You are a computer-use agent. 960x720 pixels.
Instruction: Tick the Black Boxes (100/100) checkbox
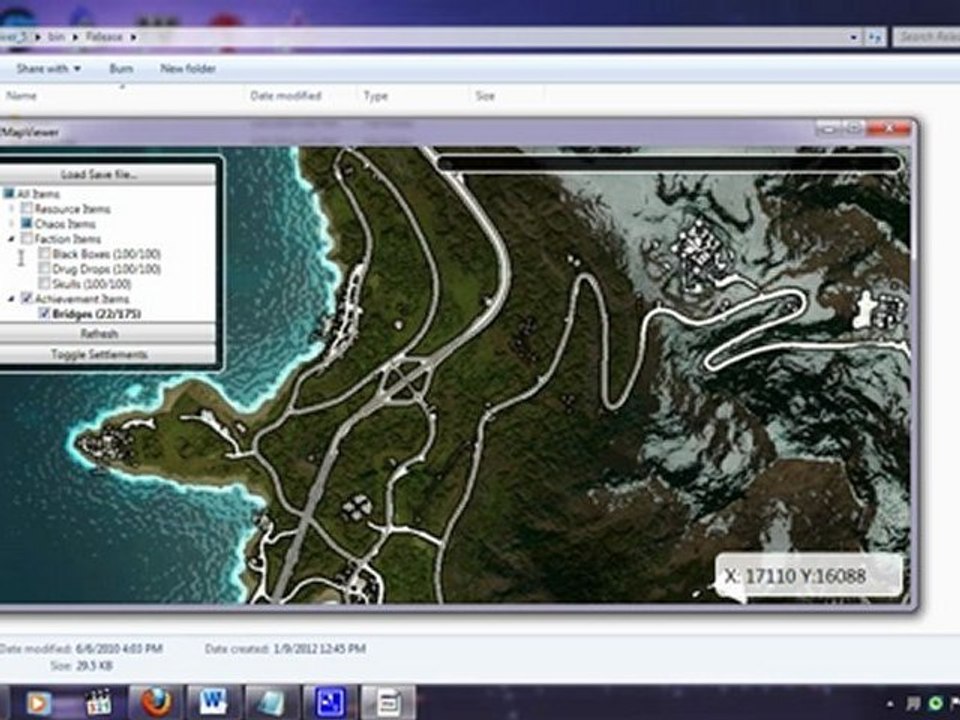[44, 253]
